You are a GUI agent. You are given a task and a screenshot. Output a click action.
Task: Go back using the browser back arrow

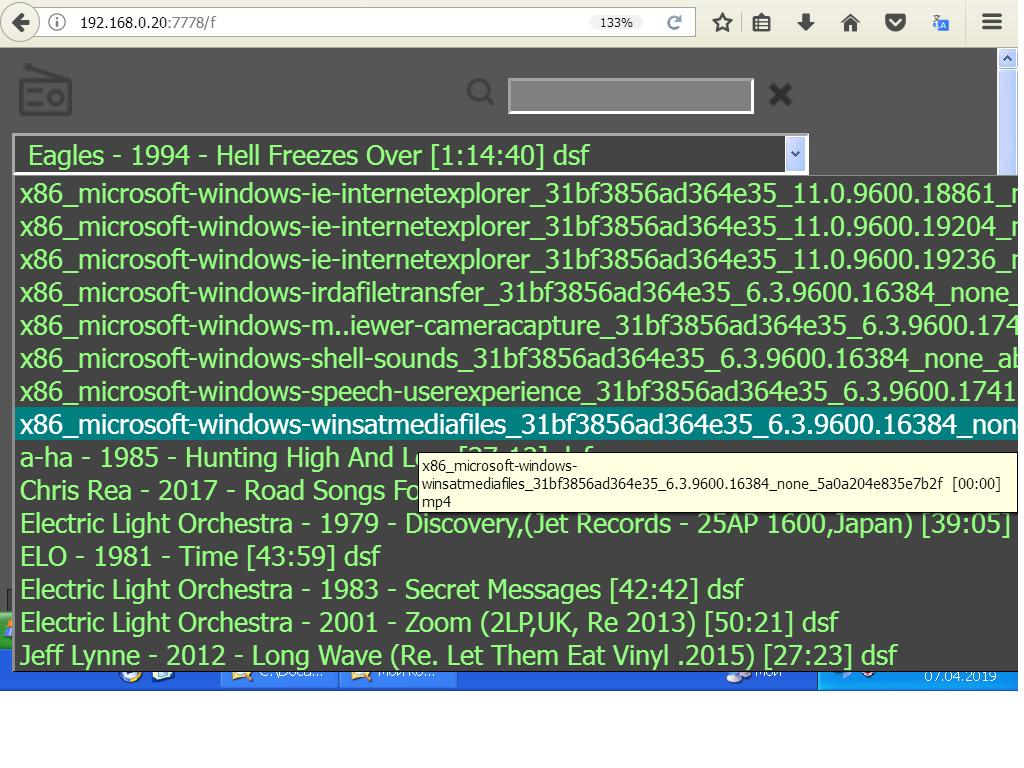(20, 23)
